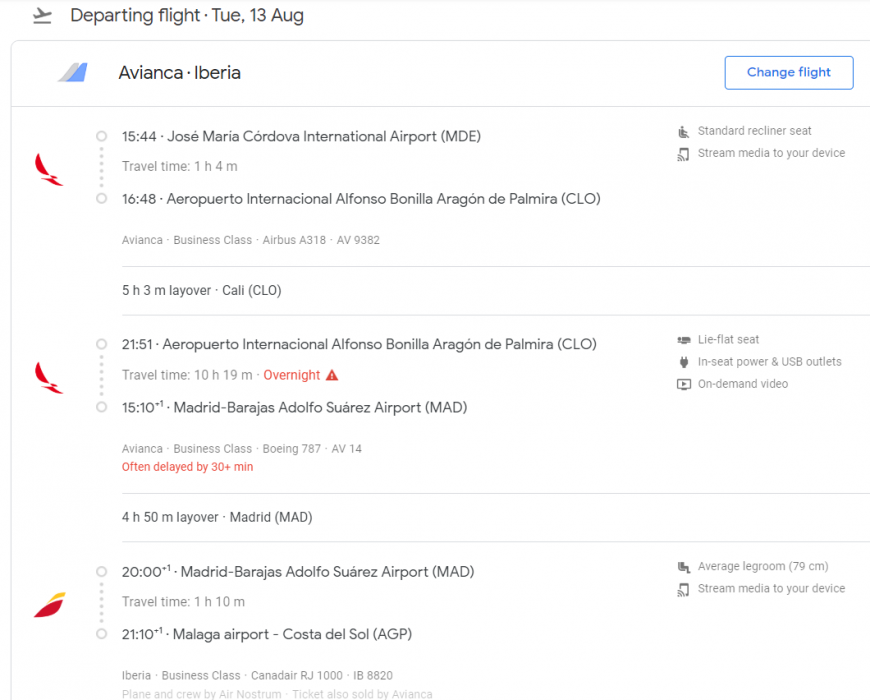Click the Iberia logo beside the MAD flight
The width and height of the screenshot is (870, 700).
click(49, 604)
